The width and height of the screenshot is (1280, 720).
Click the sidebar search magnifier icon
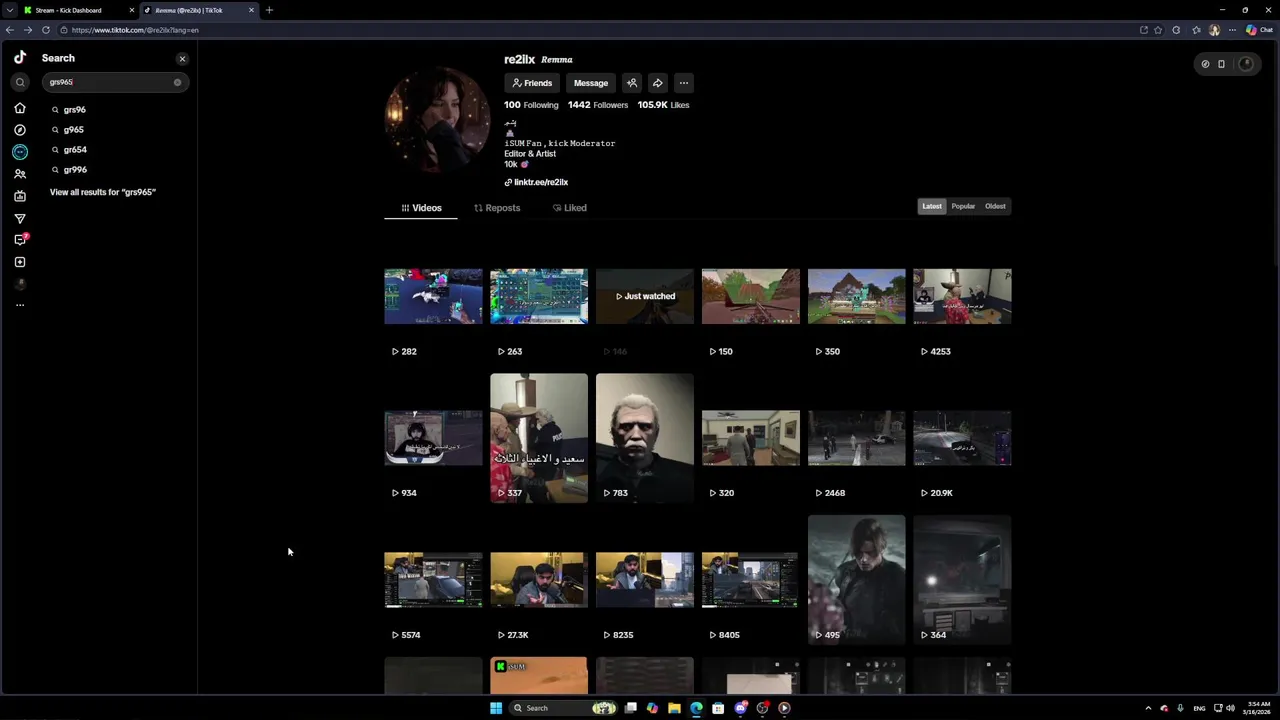tap(20, 82)
